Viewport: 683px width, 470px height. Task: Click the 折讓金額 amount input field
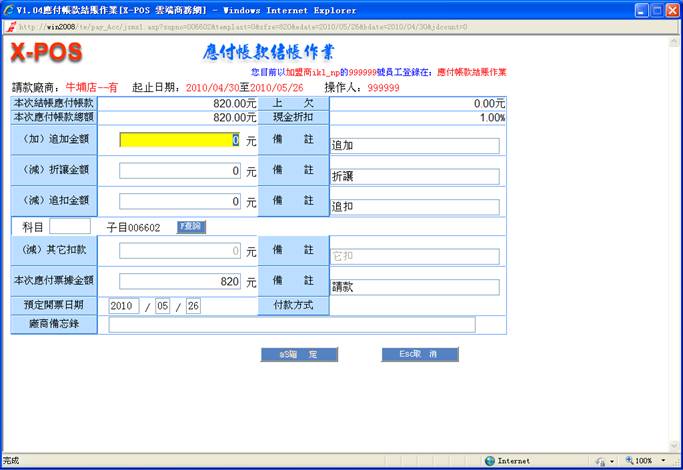click(x=180, y=171)
